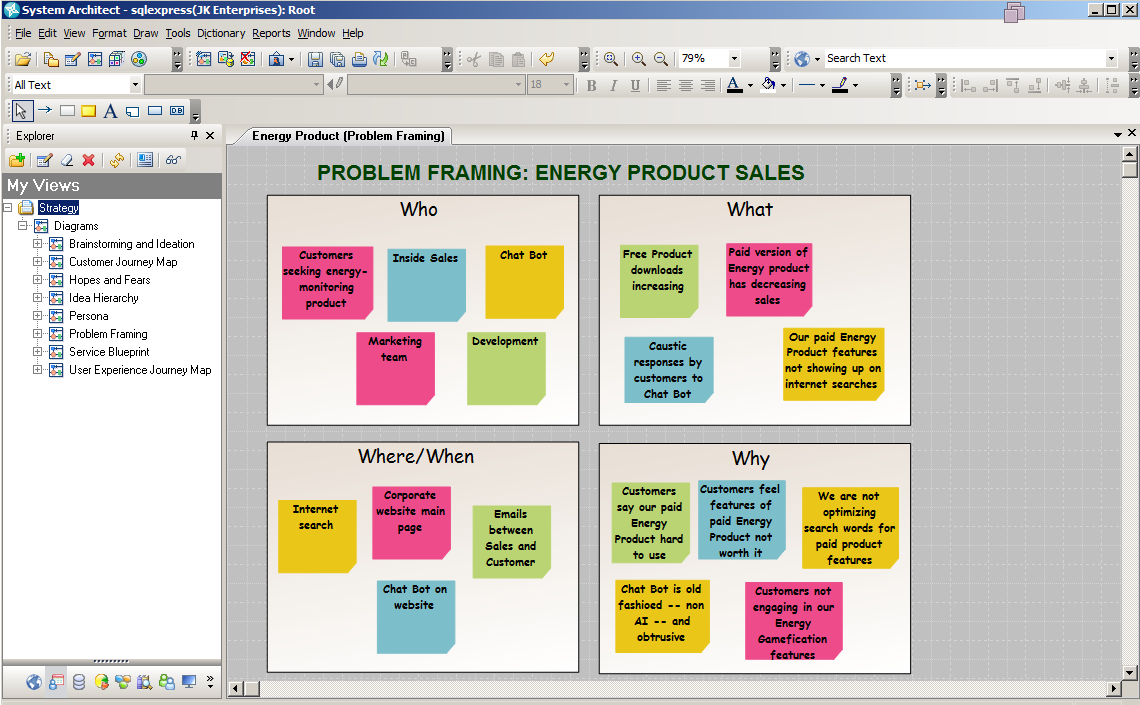Click the Search Text input field
The height and width of the screenshot is (705, 1140).
pyautogui.click(x=964, y=58)
